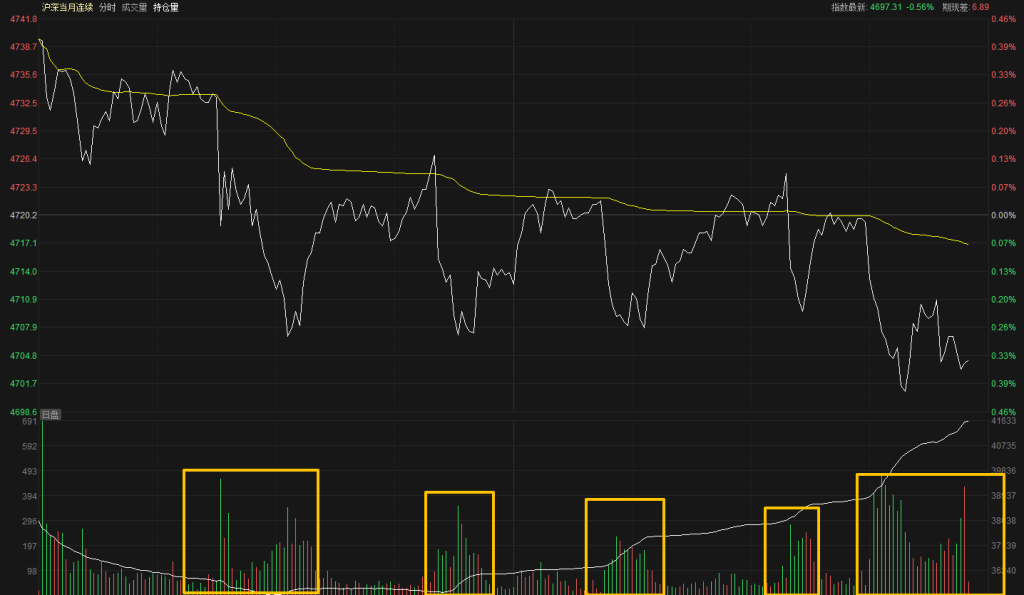This screenshot has height=595, width=1024.
Task: Switch to the 分时 tab
Action: pyautogui.click(x=106, y=7)
